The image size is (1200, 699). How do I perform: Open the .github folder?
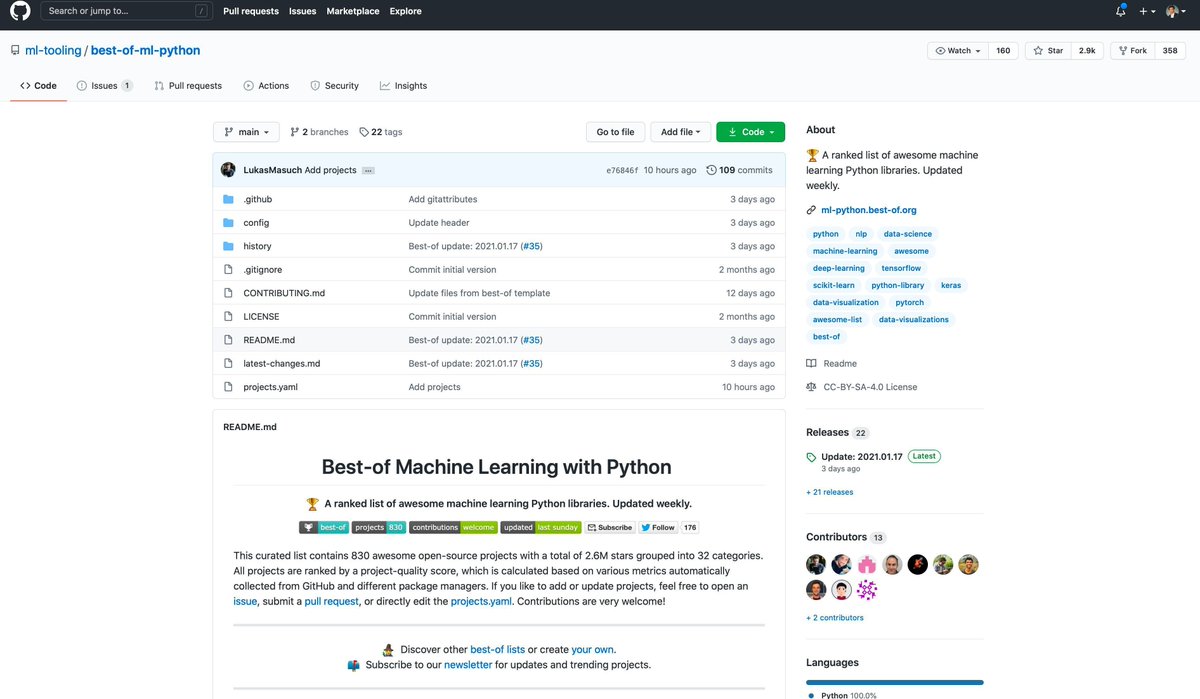tap(257, 199)
